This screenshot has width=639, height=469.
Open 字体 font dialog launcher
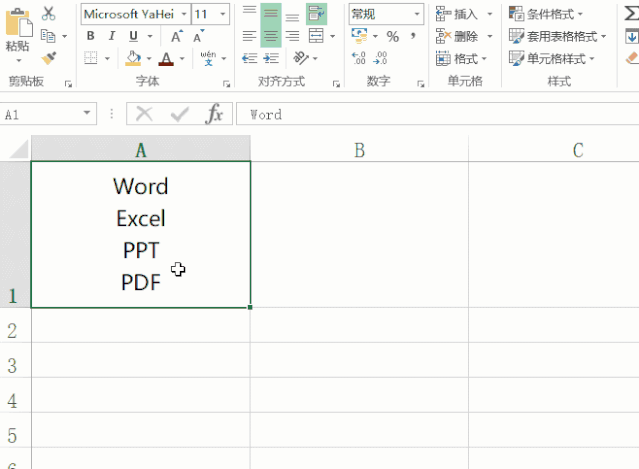coord(226,84)
